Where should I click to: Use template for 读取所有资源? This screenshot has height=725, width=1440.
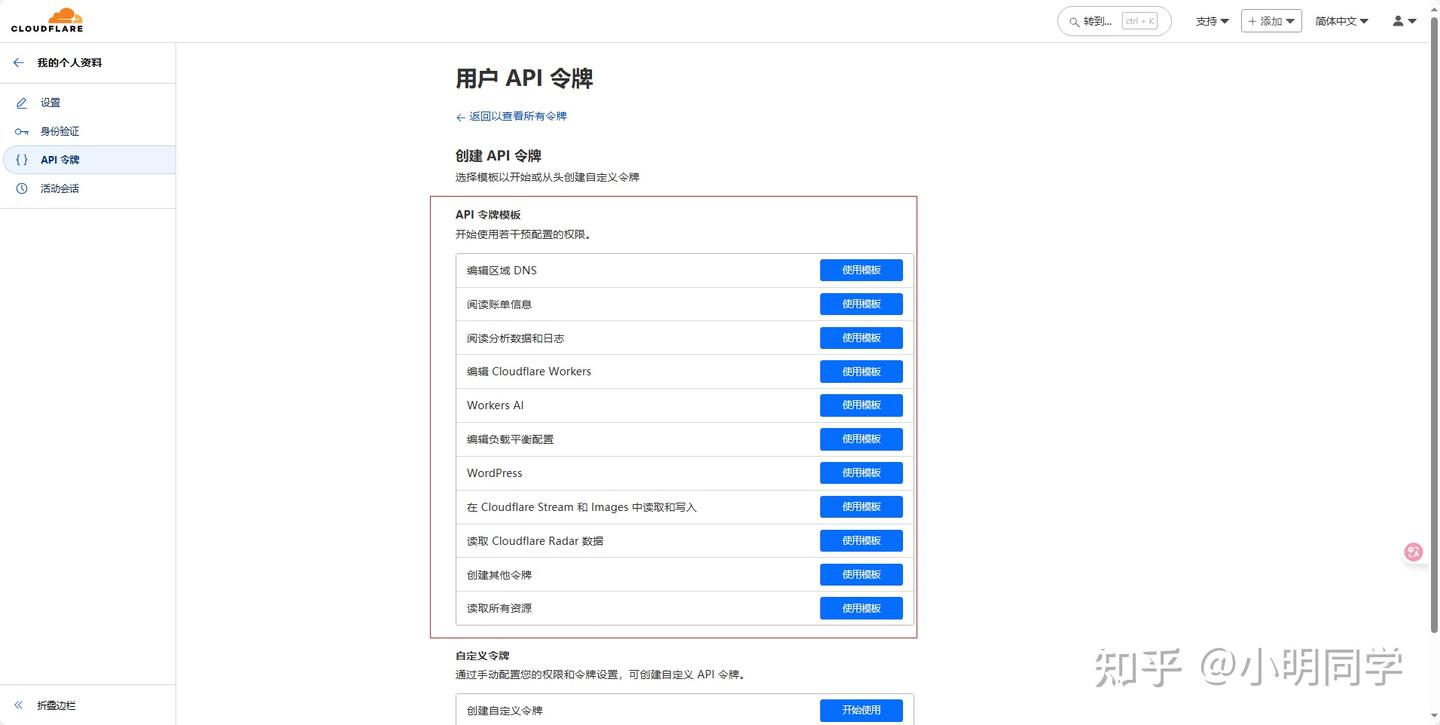click(x=861, y=608)
